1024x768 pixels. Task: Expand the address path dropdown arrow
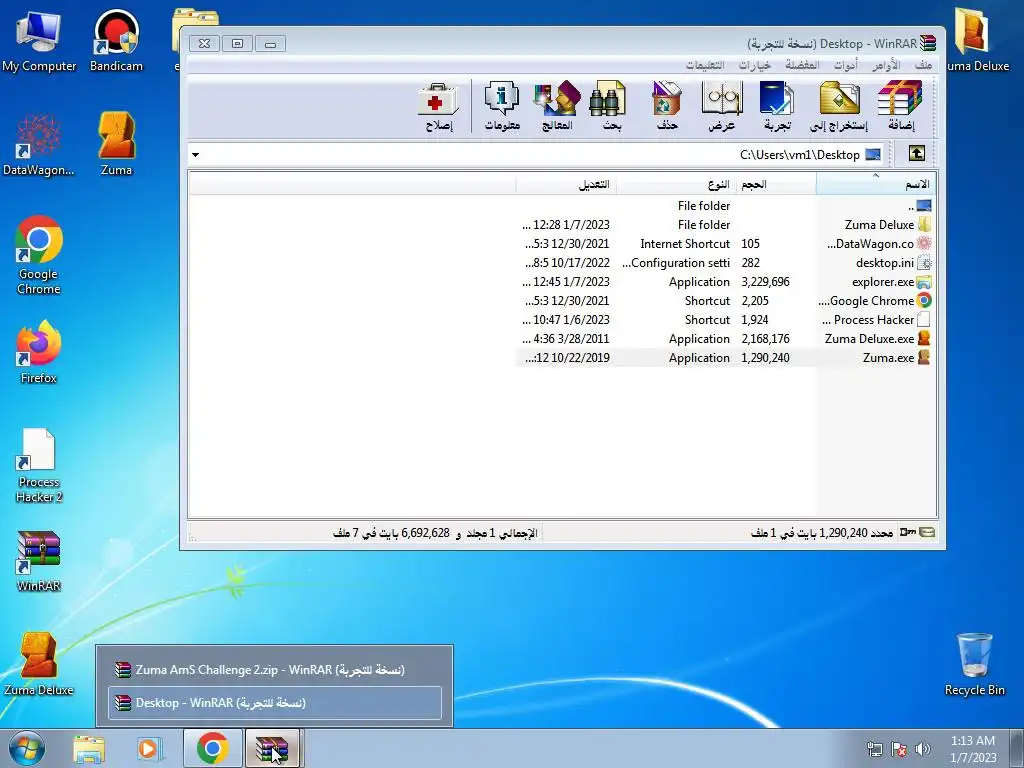[195, 155]
